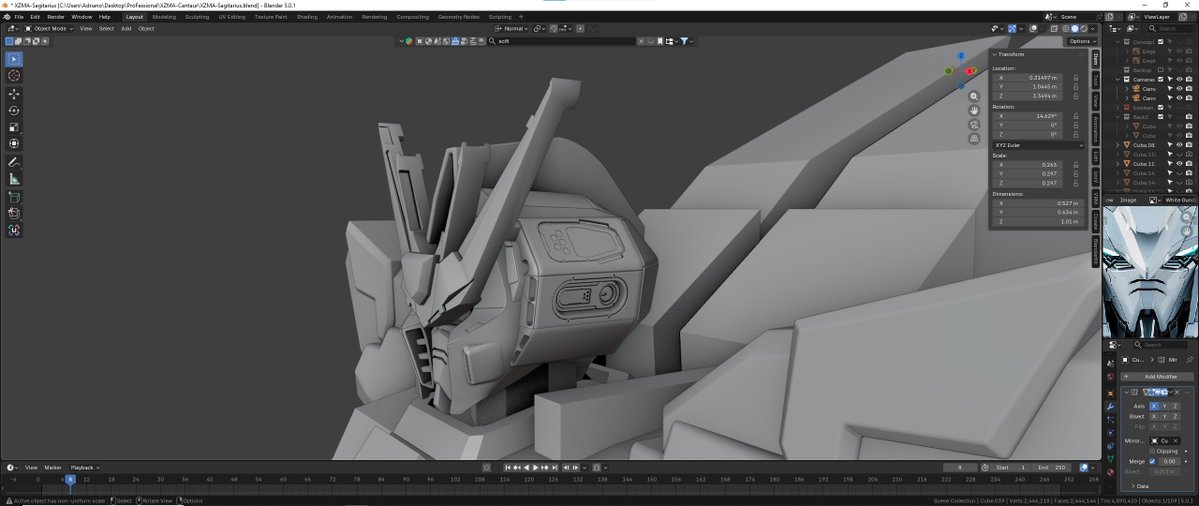This screenshot has height=506, width=1199.
Task: Select the Add Cube tool
Action: (x=14, y=197)
